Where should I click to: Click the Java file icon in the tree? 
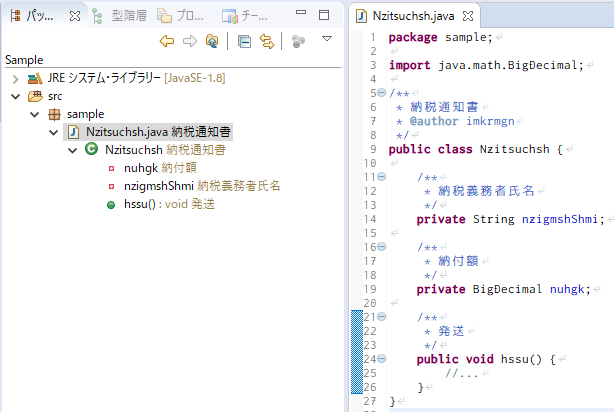point(73,132)
